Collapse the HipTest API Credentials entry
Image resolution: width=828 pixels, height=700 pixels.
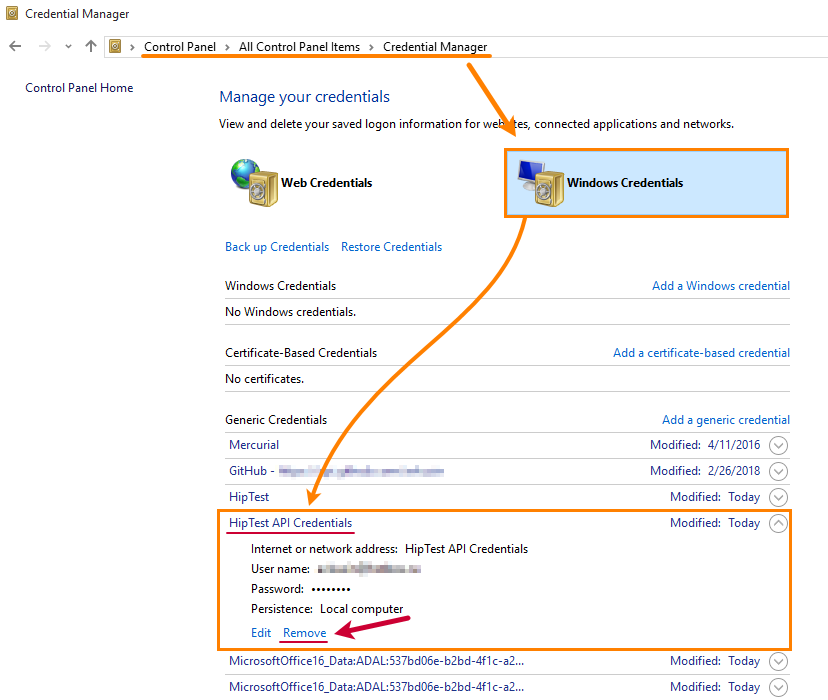(x=779, y=522)
